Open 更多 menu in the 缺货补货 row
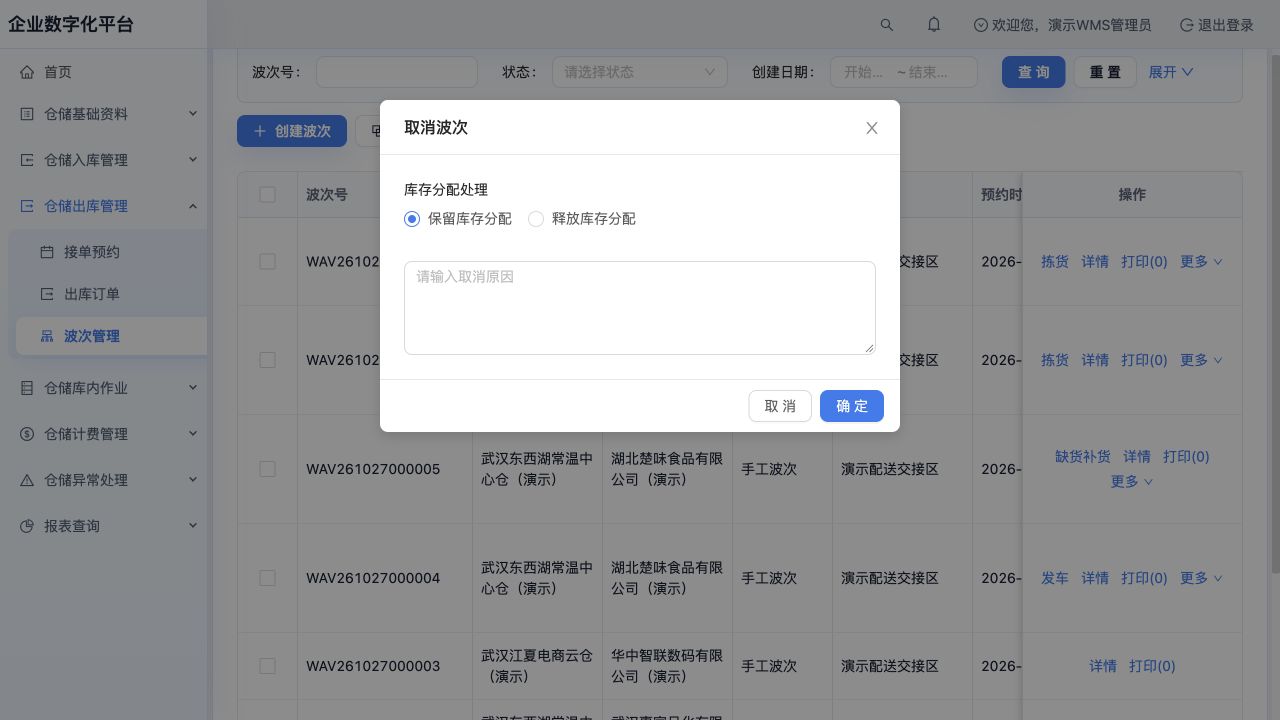The height and width of the screenshot is (720, 1280). tap(1132, 482)
